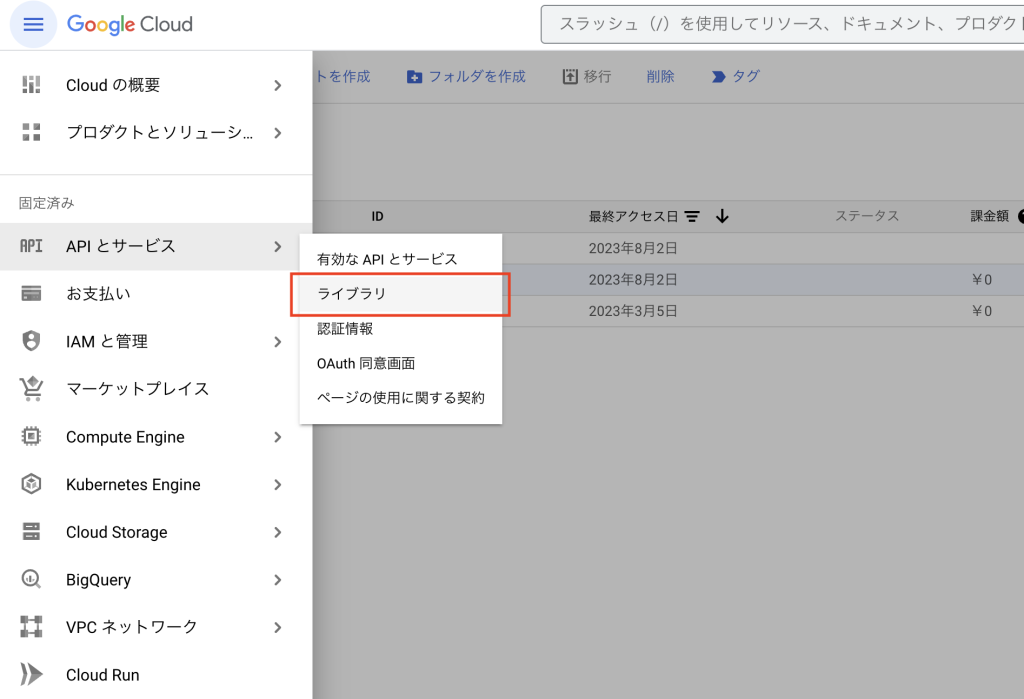This screenshot has width=1024, height=699.
Task: Open 有効な API とサービス
Action: pos(400,259)
